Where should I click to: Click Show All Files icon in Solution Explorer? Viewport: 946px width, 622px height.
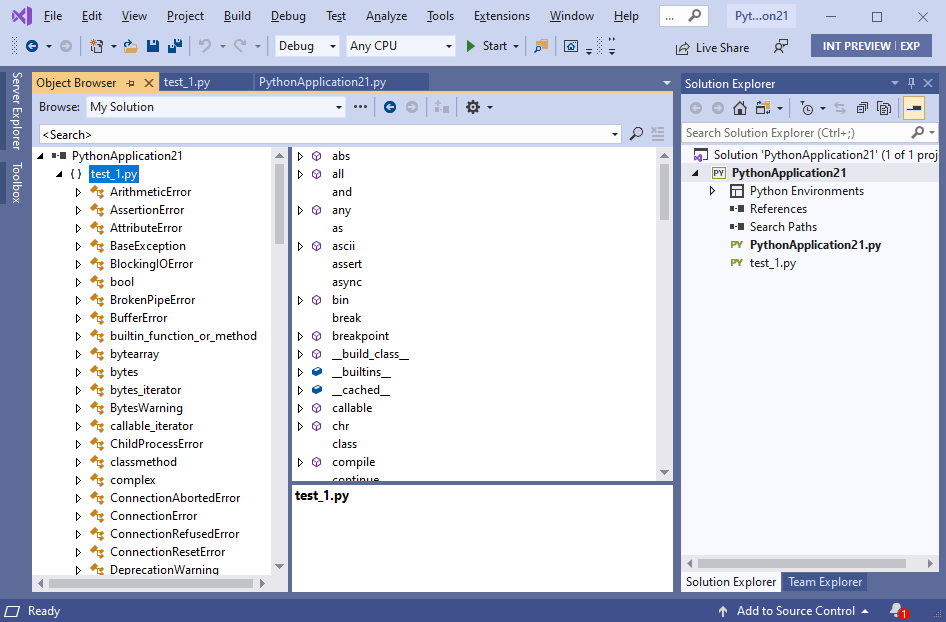click(884, 108)
